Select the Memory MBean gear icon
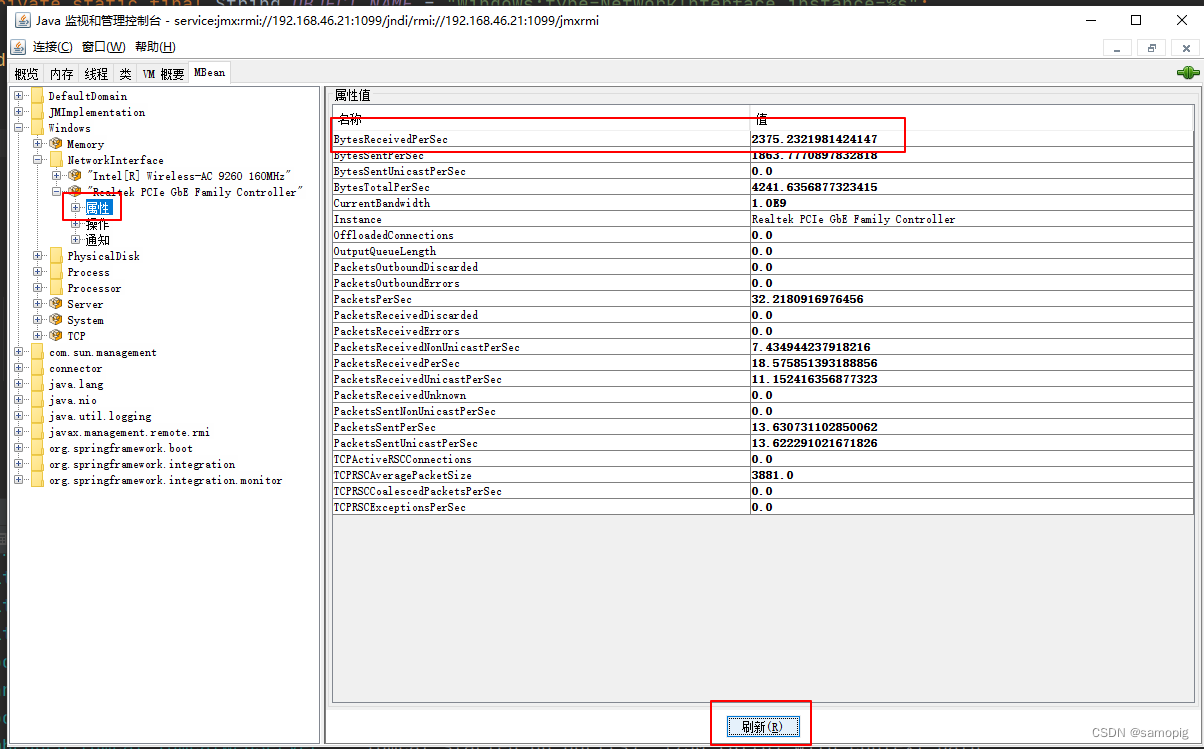The width and height of the screenshot is (1204, 749). click(54, 143)
